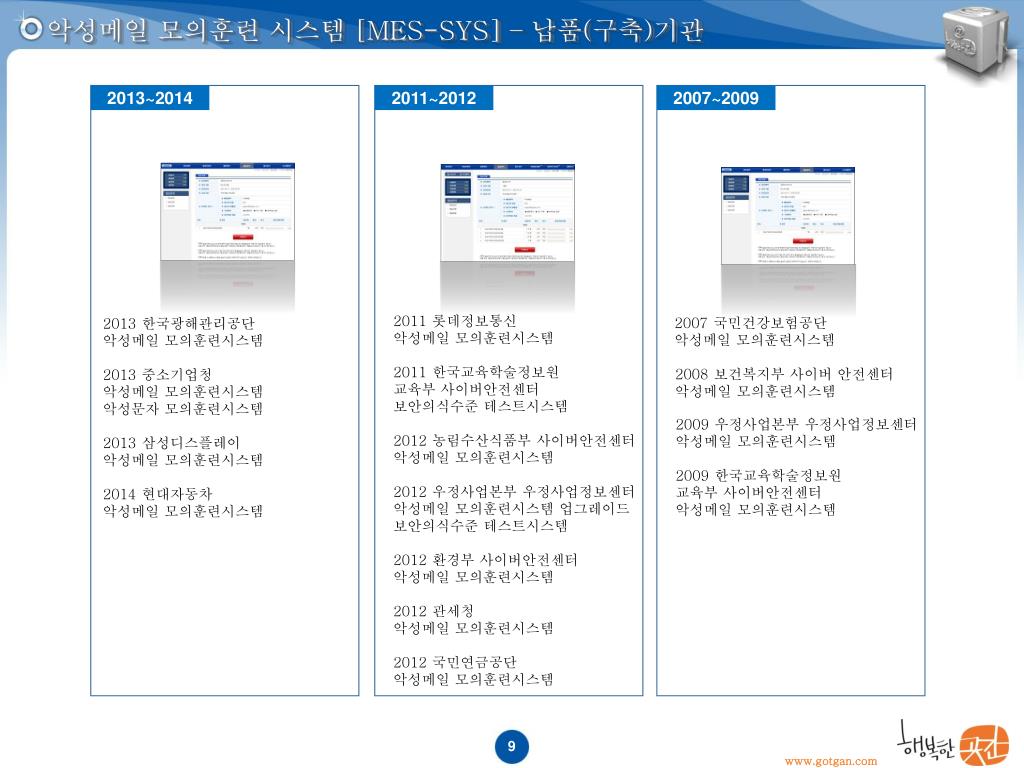
Task: Click 보안의식수준 테스트시스템 under 2011 한국교육학술정보원
Action: click(x=480, y=406)
